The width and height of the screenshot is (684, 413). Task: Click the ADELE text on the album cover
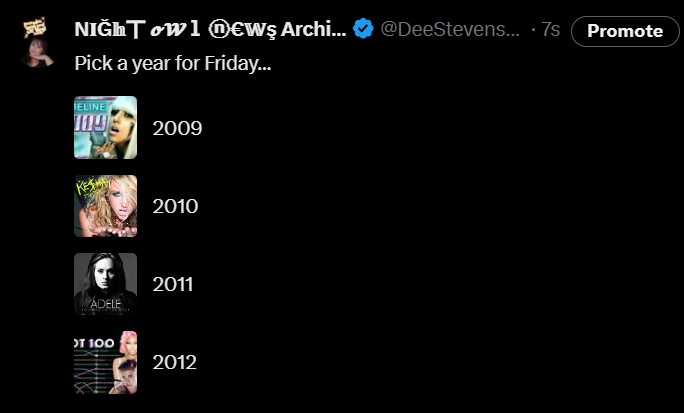click(104, 300)
